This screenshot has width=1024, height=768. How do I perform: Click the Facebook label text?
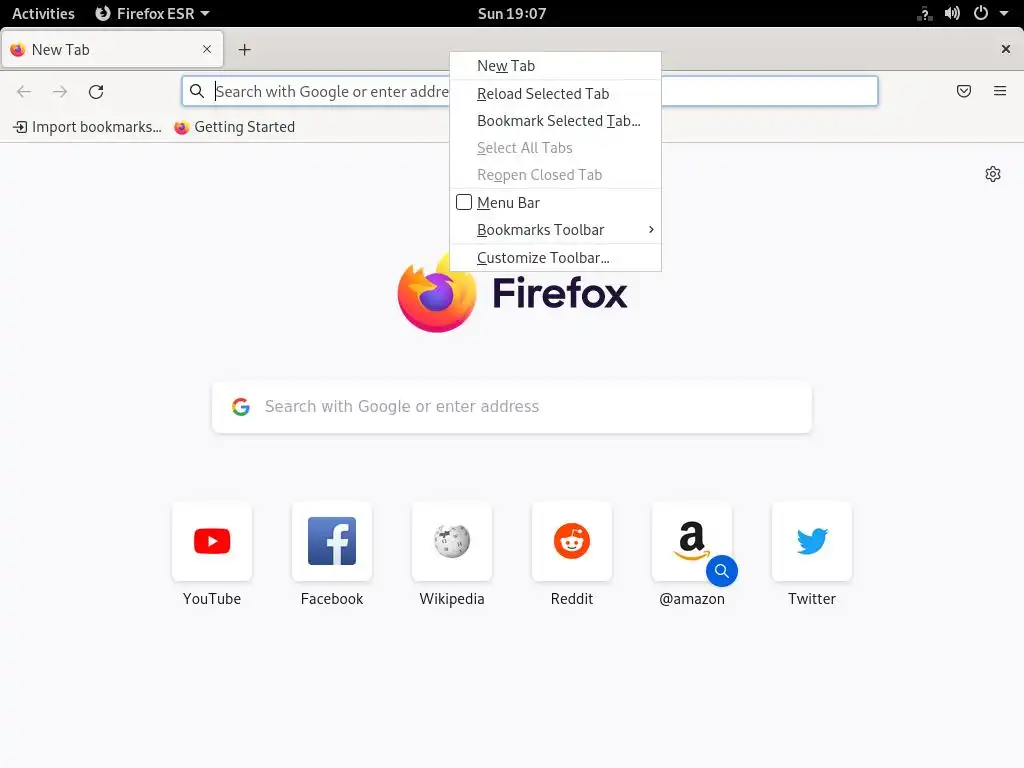point(332,599)
